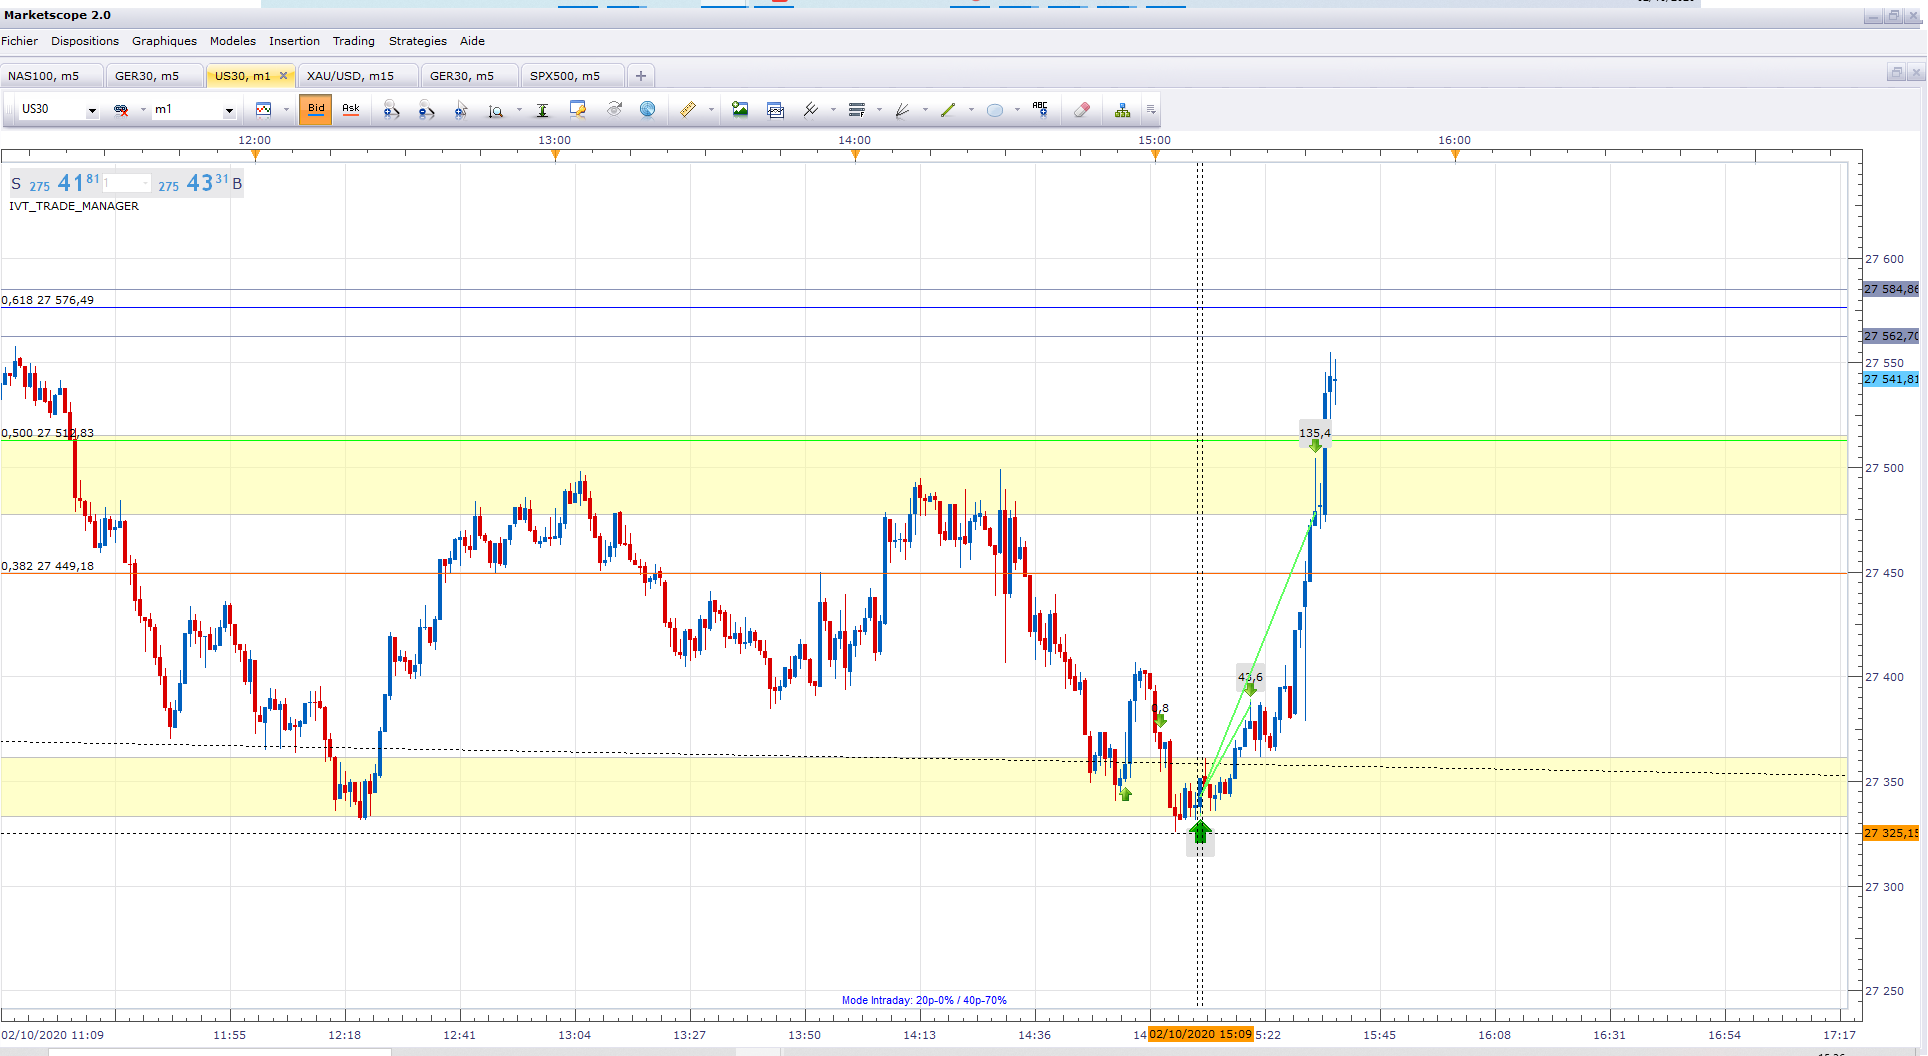Close the US30, m1 tab
1928x1056 pixels.
[284, 76]
